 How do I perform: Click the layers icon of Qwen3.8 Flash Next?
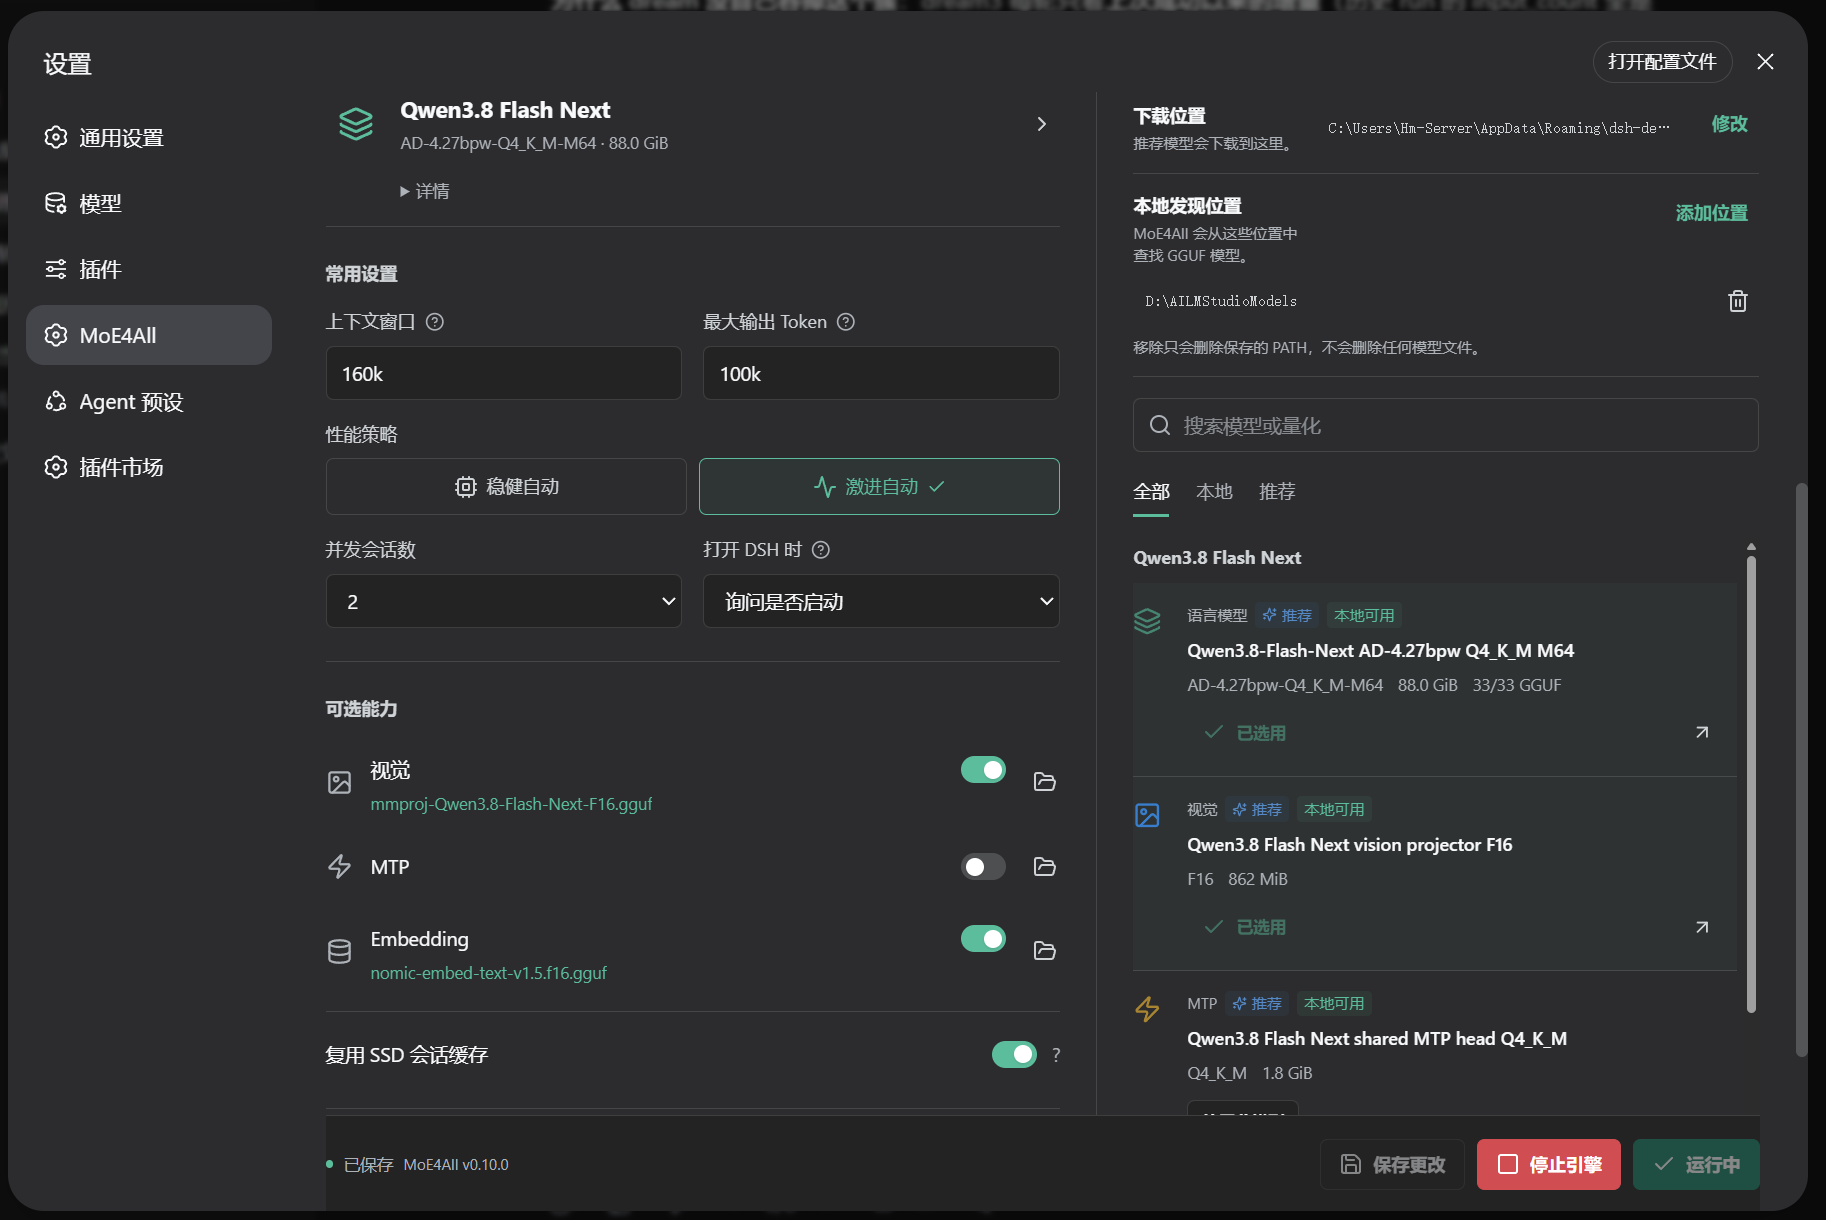[x=356, y=124]
